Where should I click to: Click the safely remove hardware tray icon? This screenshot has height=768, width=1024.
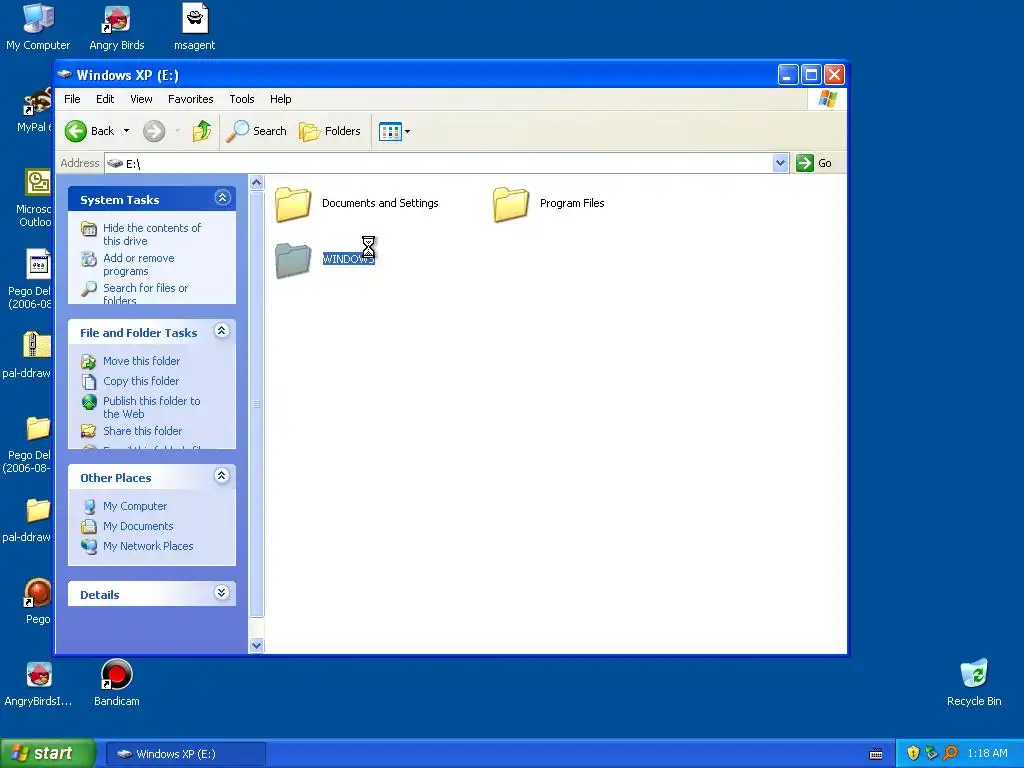[x=932, y=754]
